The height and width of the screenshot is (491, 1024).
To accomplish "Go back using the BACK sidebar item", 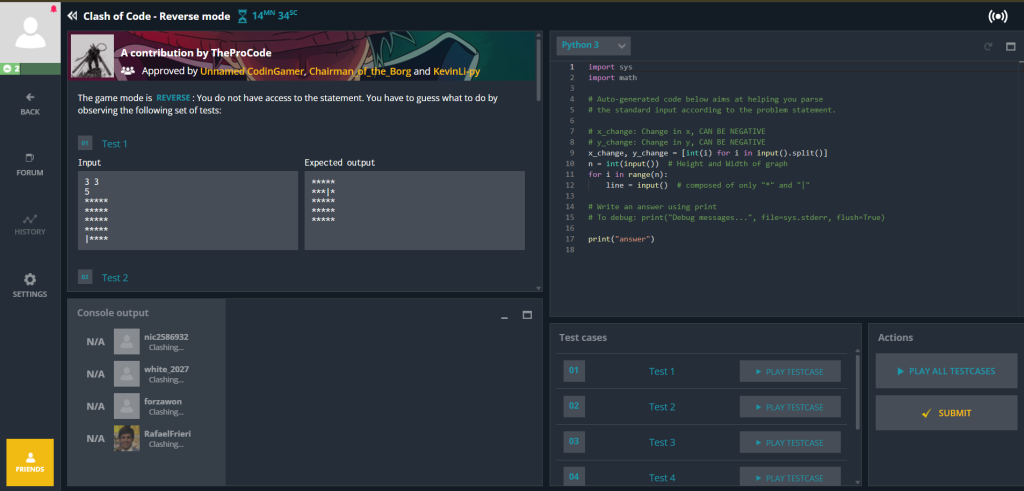I will (30, 104).
